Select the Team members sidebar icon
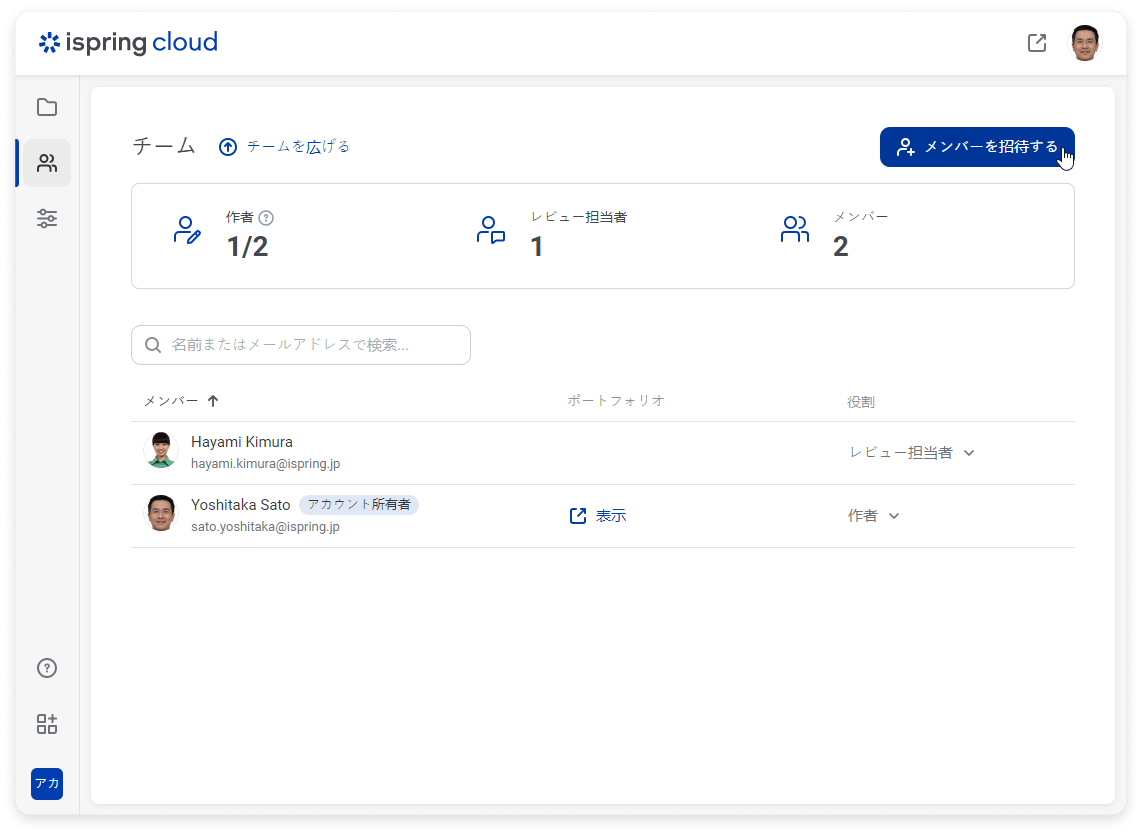Screen dimensions: 1142x834 47,163
